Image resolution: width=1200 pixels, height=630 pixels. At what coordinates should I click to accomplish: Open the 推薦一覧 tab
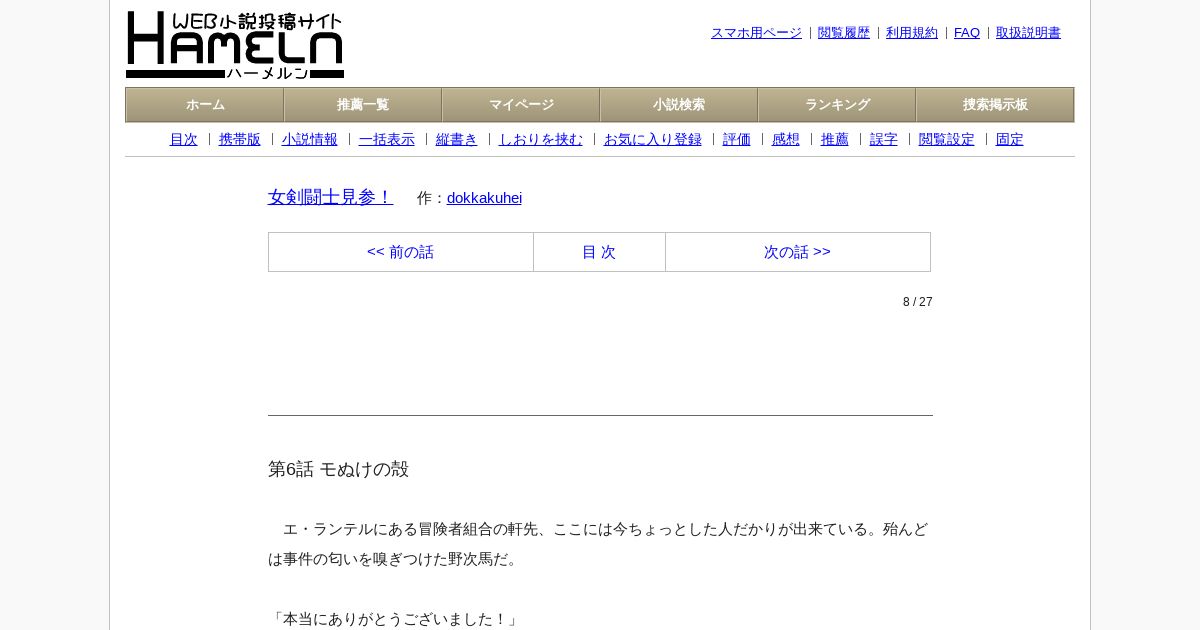click(363, 105)
